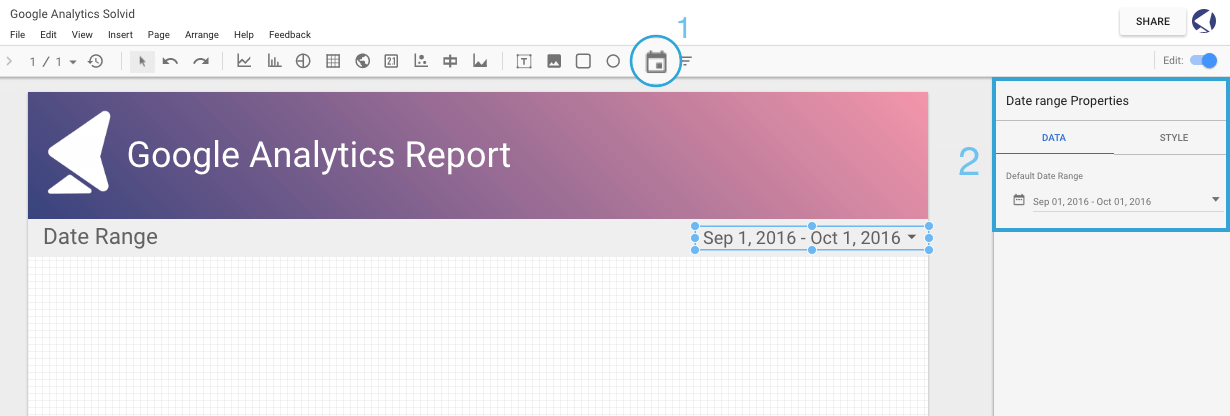Undo the last action
The image size is (1230, 416).
pos(170,61)
